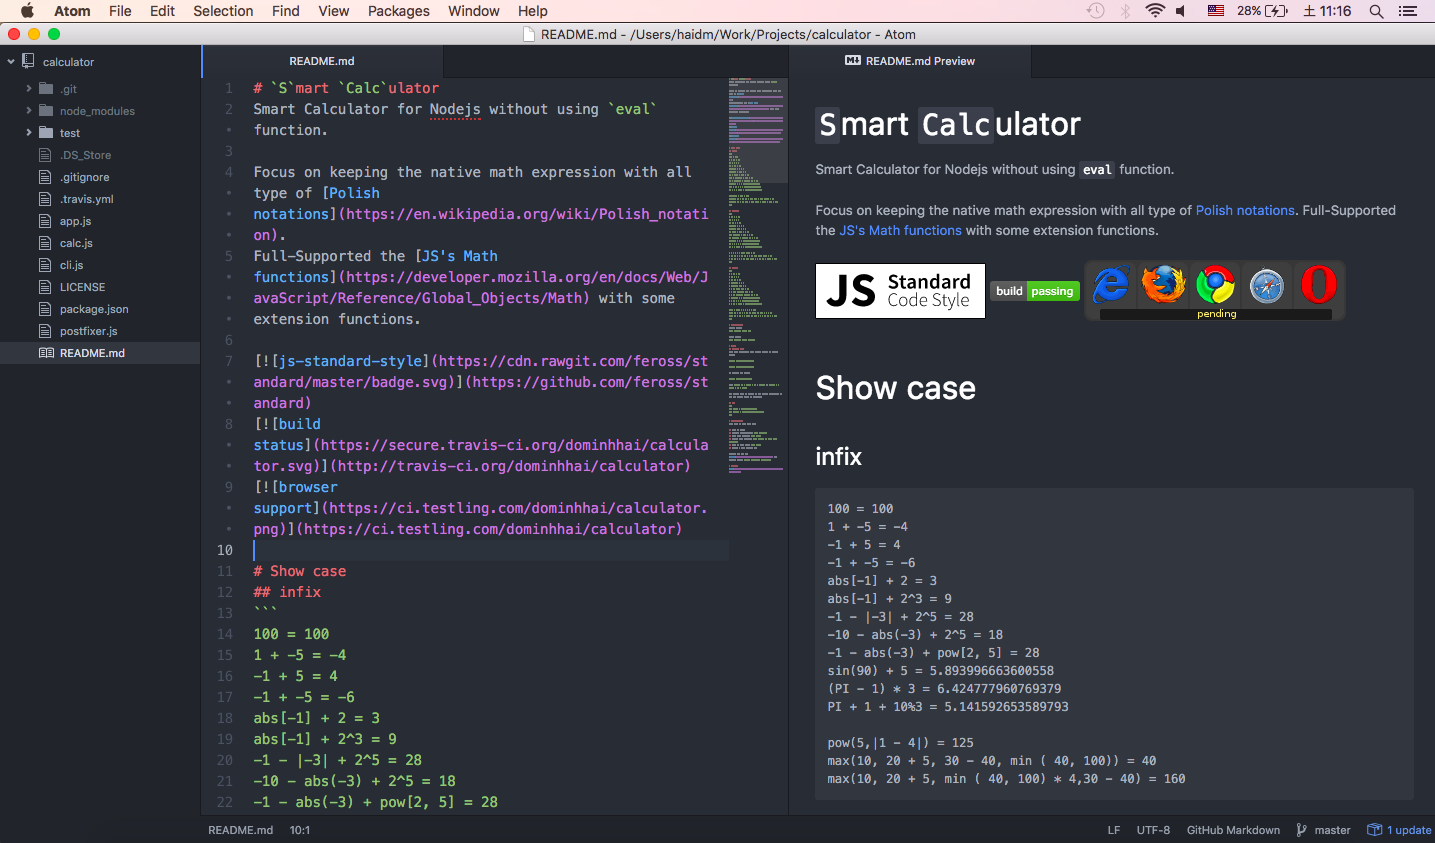Click the Safari browser icon in preview
1435x843 pixels.
(1267, 286)
